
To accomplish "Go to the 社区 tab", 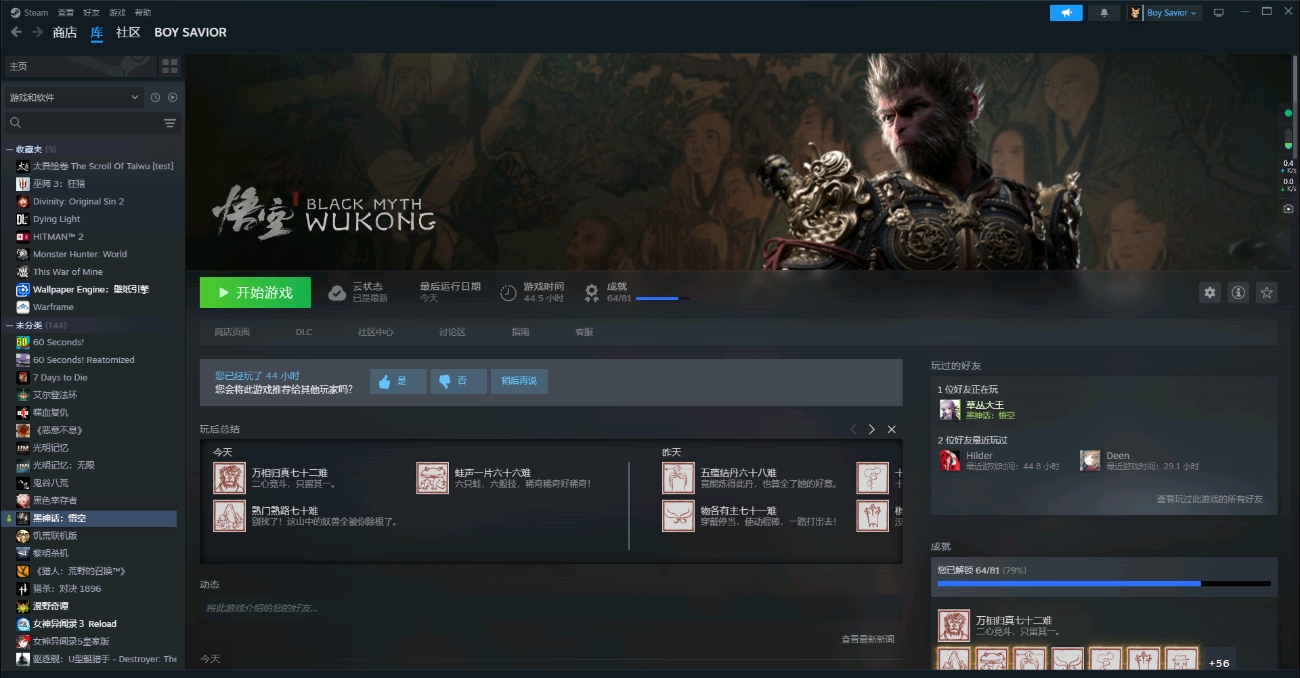I will point(128,32).
